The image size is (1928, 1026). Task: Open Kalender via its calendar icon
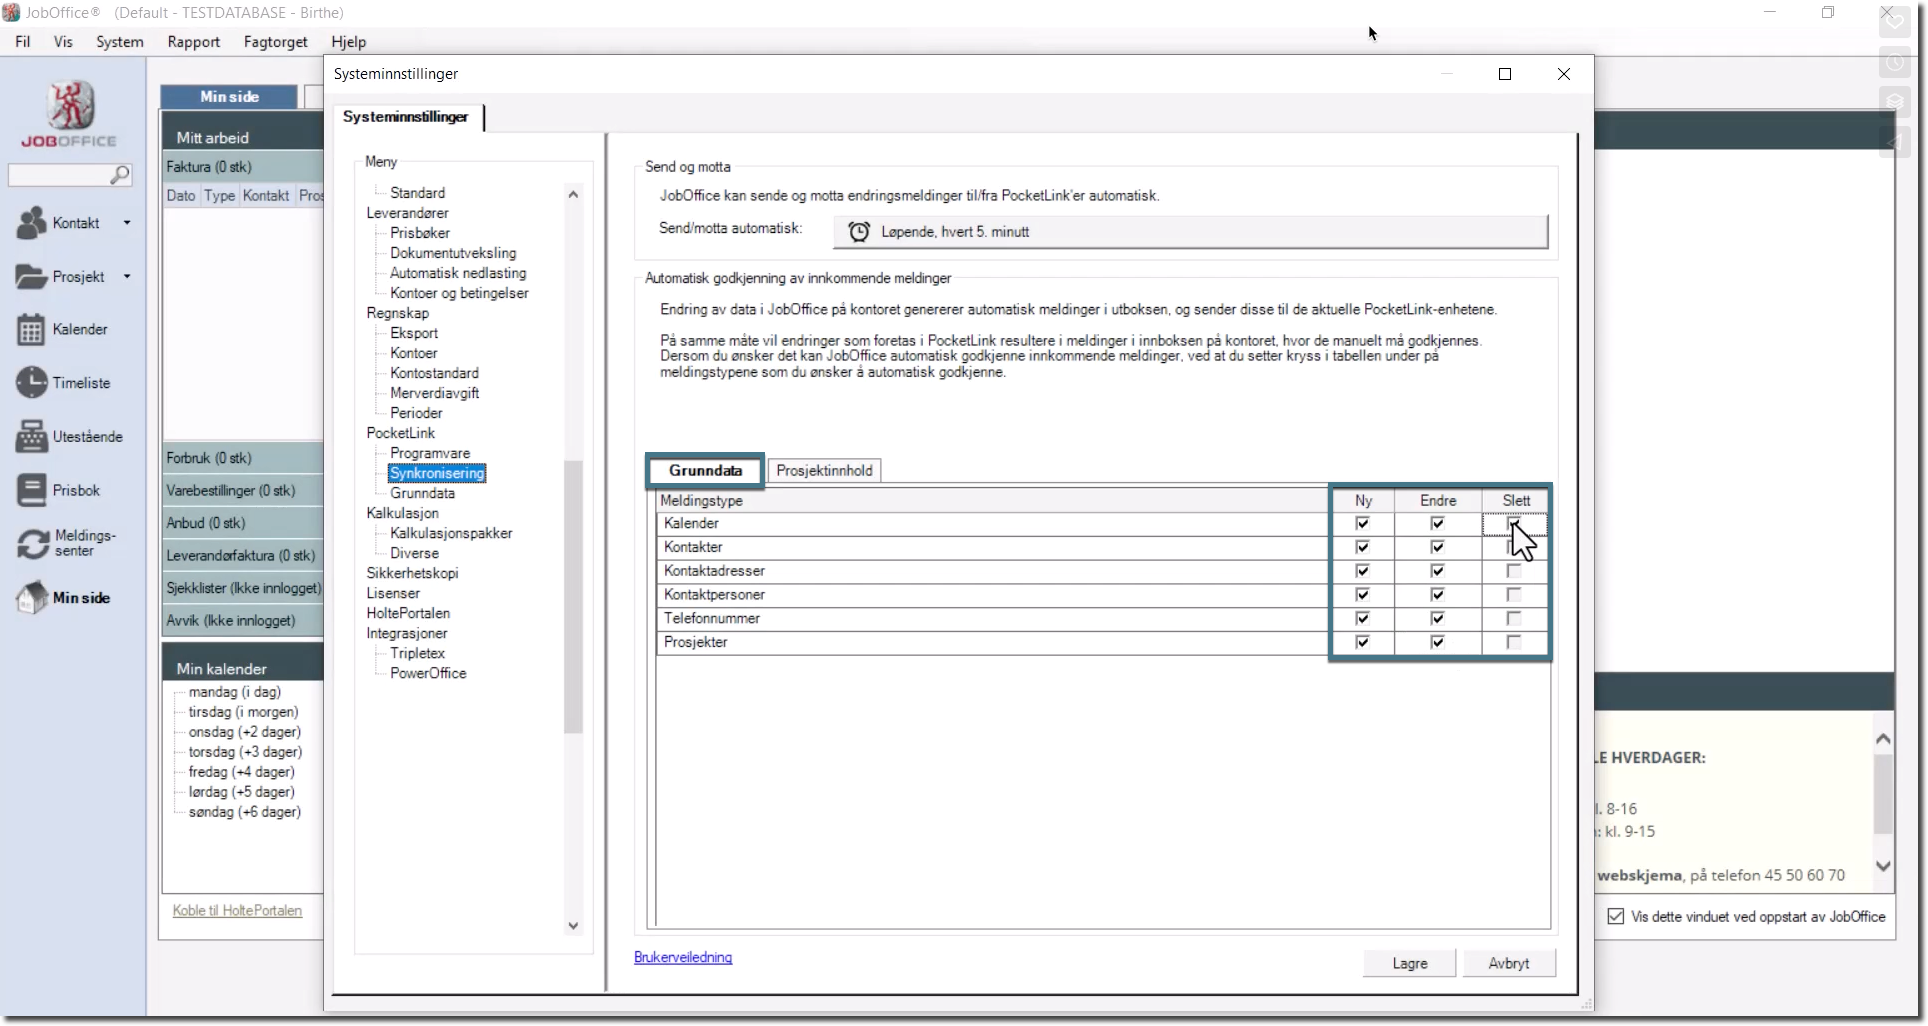(31, 330)
